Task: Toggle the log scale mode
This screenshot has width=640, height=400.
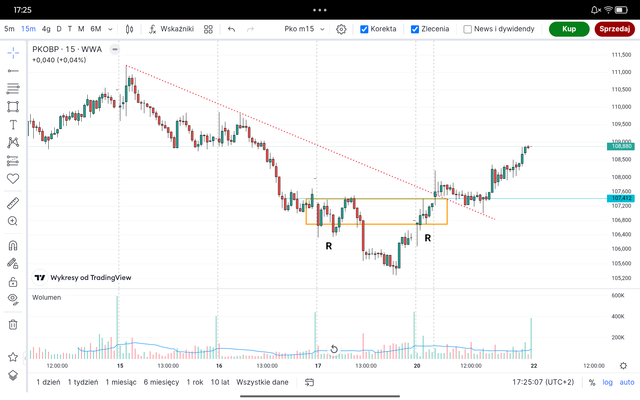Action: (x=607, y=382)
